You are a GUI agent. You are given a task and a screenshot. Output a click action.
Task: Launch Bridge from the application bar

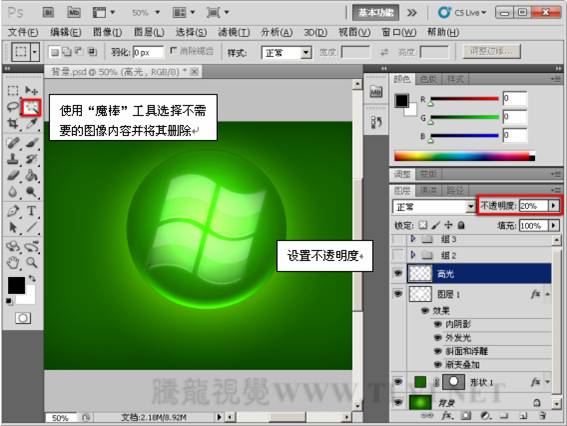coord(48,13)
